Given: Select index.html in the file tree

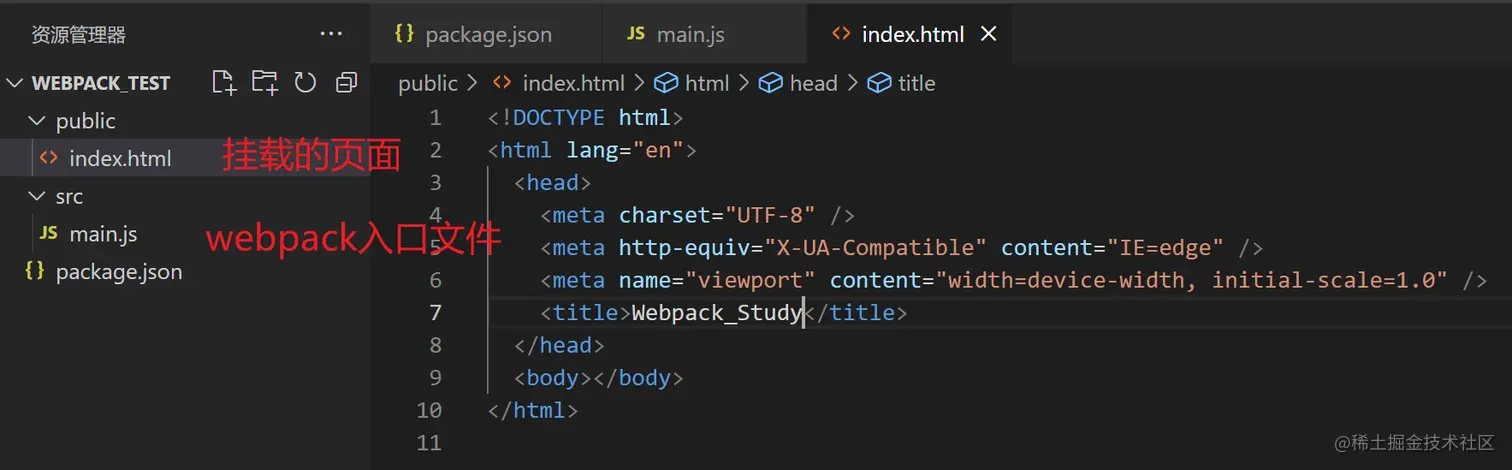Looking at the screenshot, I should pos(120,158).
